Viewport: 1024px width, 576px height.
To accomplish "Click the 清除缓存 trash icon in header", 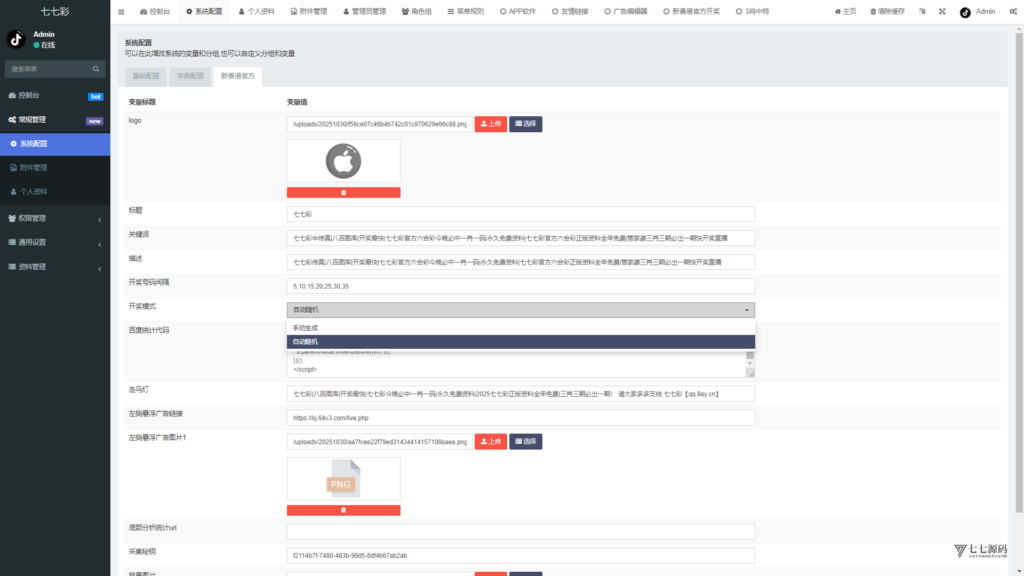I will 873,12.
